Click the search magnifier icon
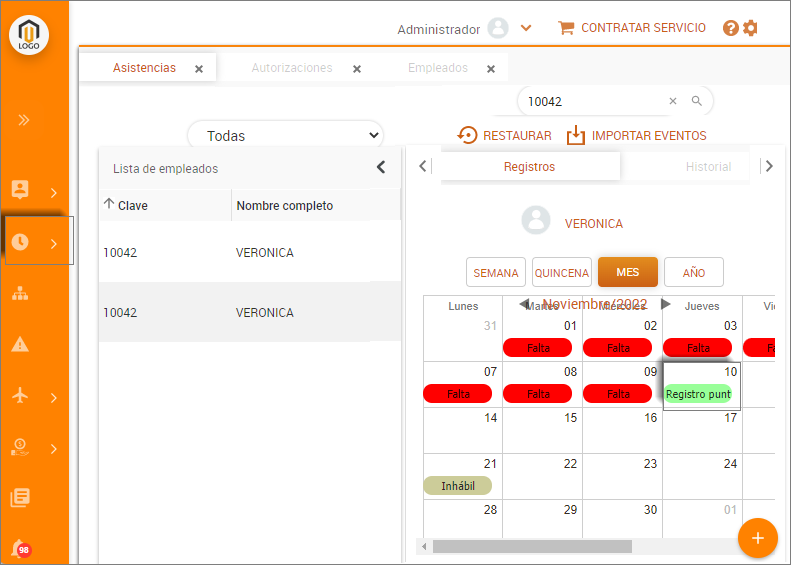Screen dimensions: 791x565 697,101
